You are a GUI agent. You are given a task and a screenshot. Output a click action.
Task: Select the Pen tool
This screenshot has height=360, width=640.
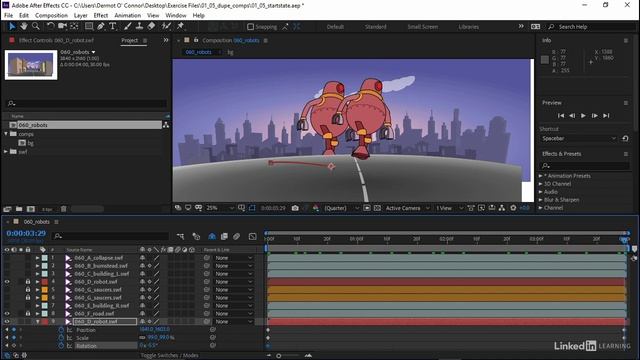[101, 27]
